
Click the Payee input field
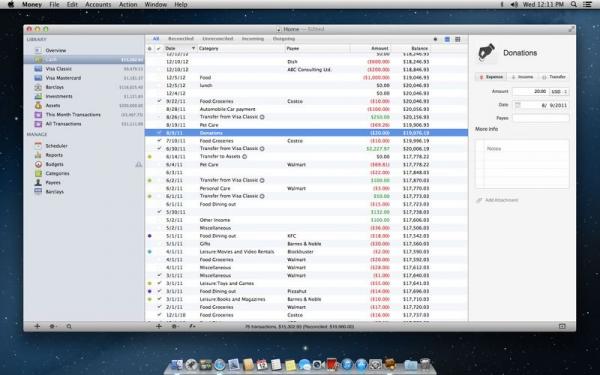point(540,118)
